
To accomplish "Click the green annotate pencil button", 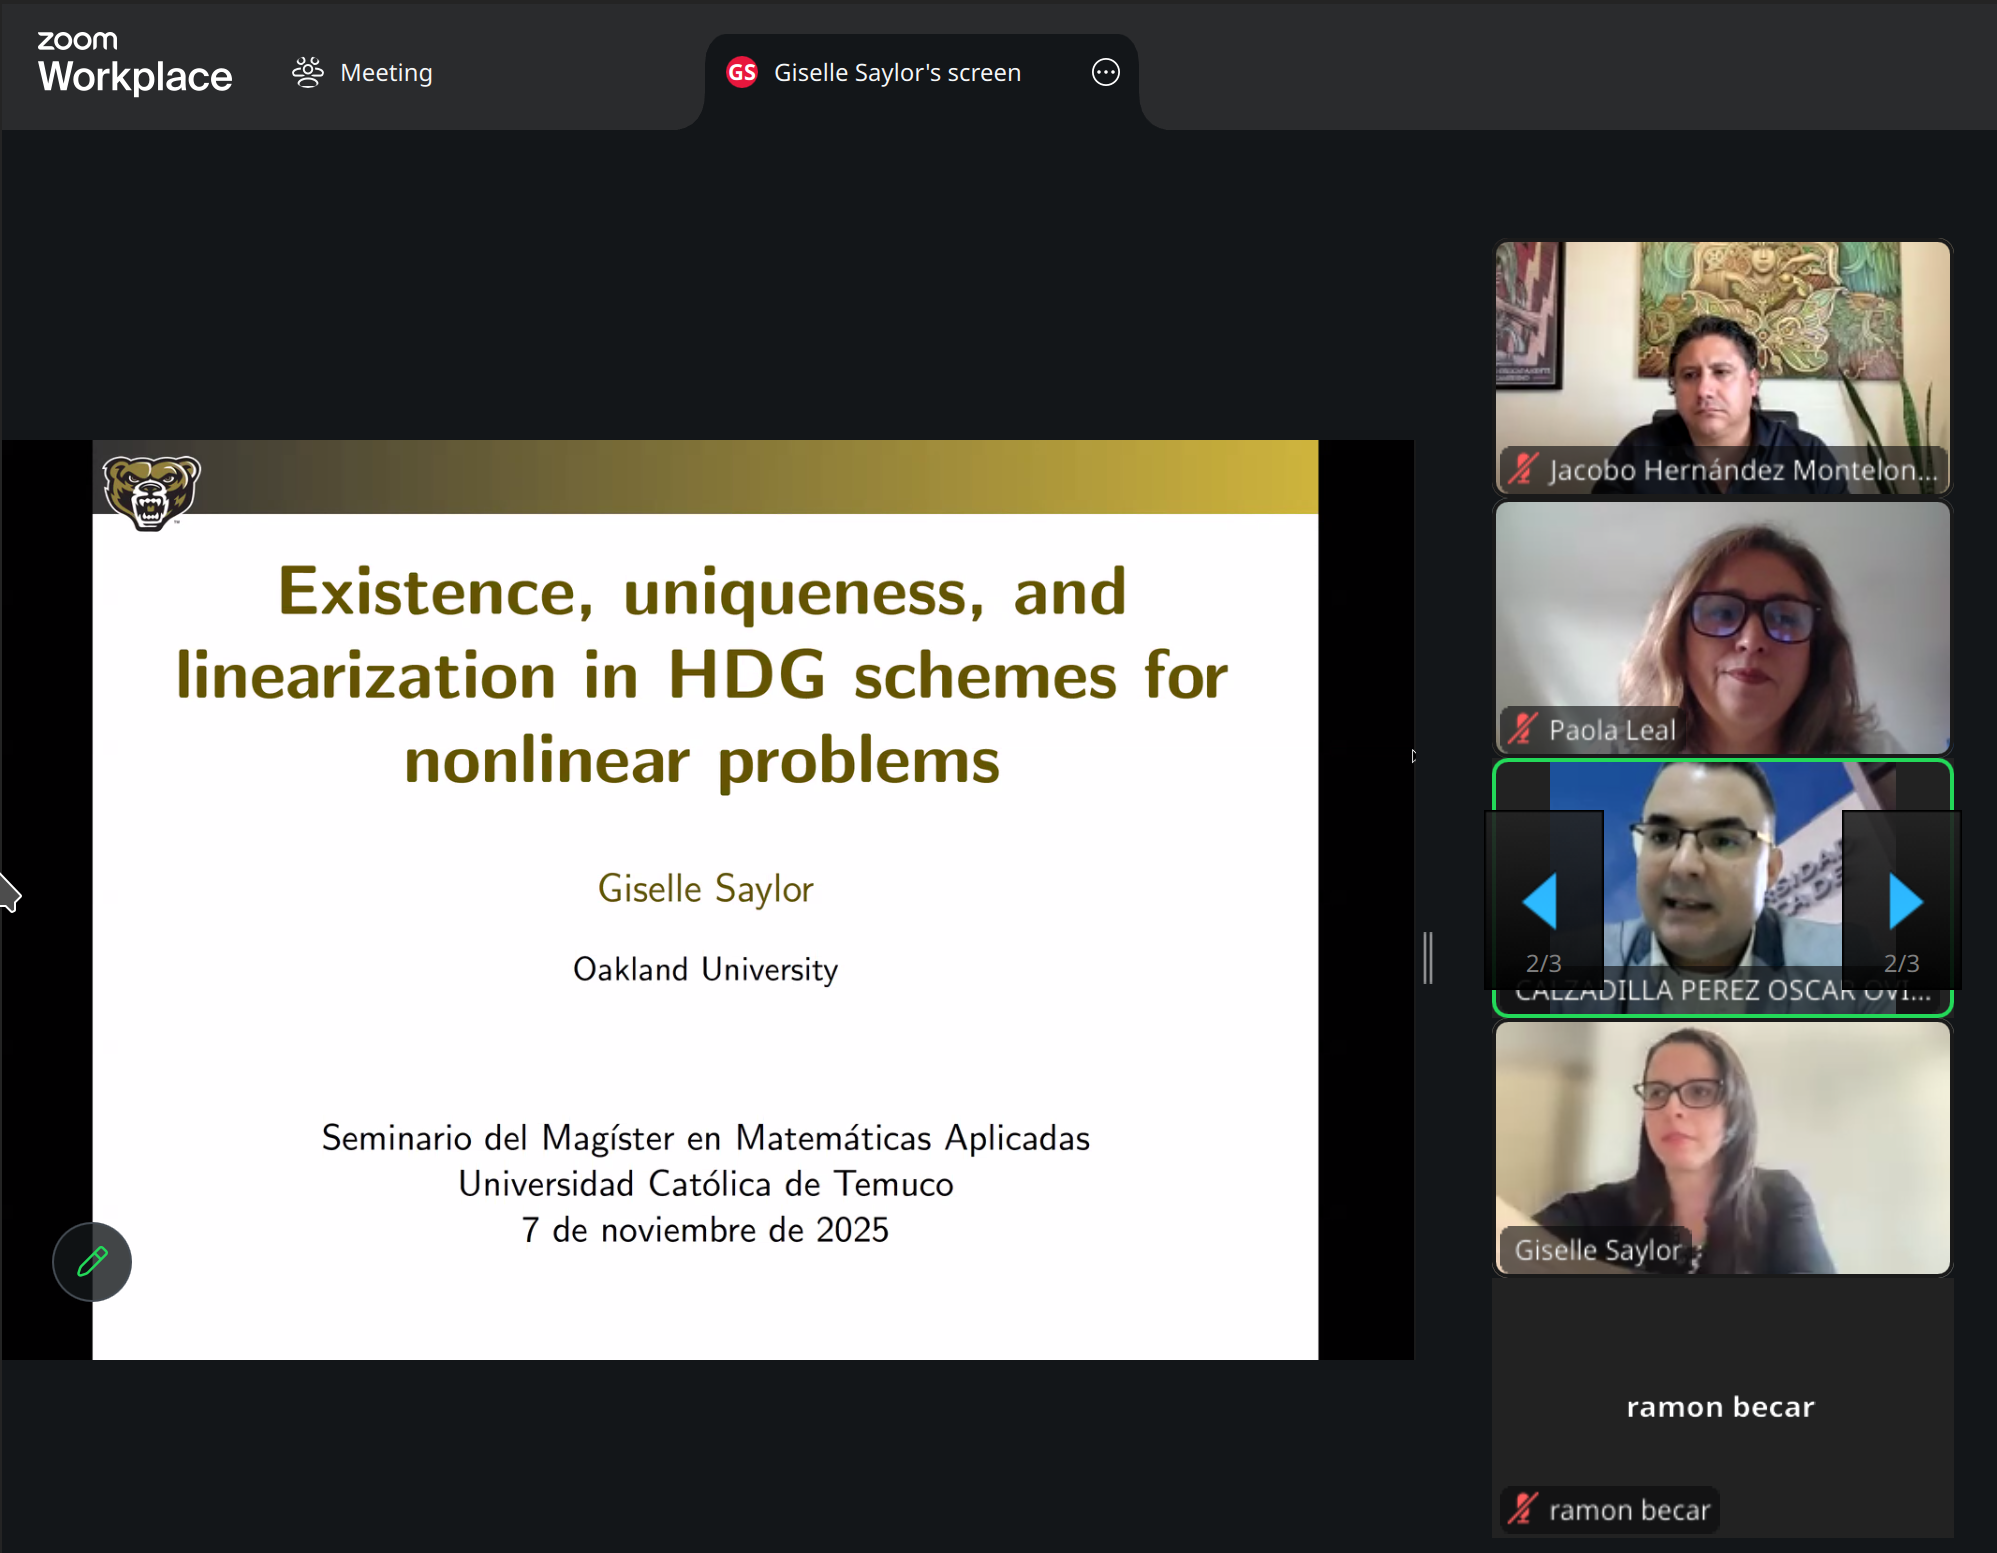I will coord(92,1261).
